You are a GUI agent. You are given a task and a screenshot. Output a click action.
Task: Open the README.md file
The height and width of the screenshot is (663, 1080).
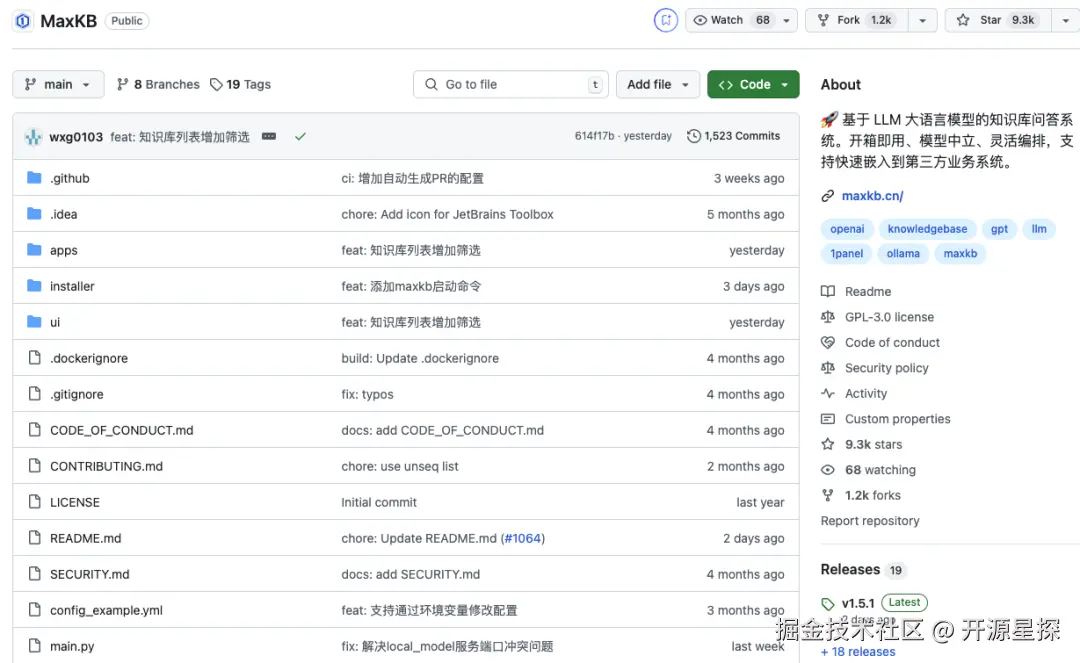click(x=85, y=538)
